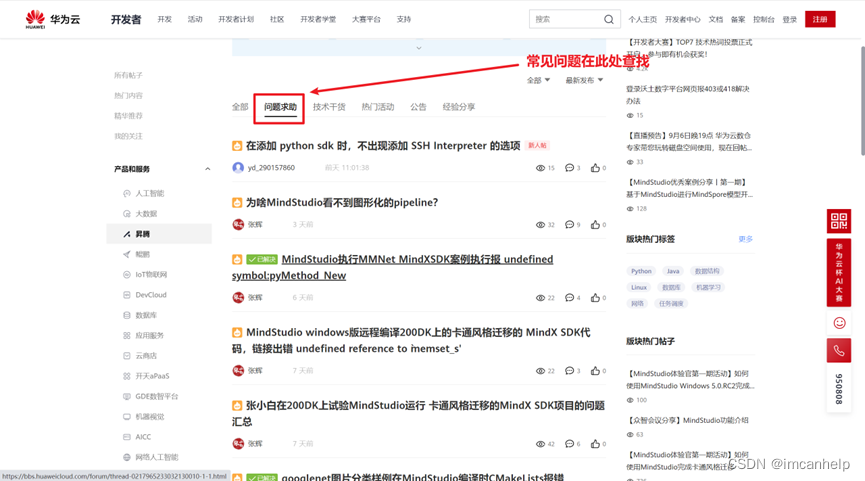Viewport: 865px width, 481px height.
Task: Collapse the 产品和服务 section
Action: point(207,169)
